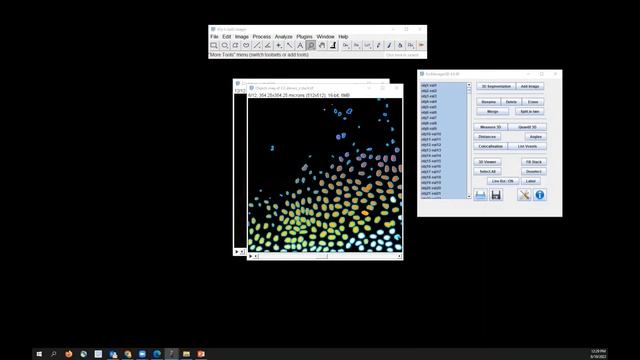Viewport: 640px width, 360px height.
Task: Select the Rectangle selection tool in ImageJ
Action: [x=214, y=46]
